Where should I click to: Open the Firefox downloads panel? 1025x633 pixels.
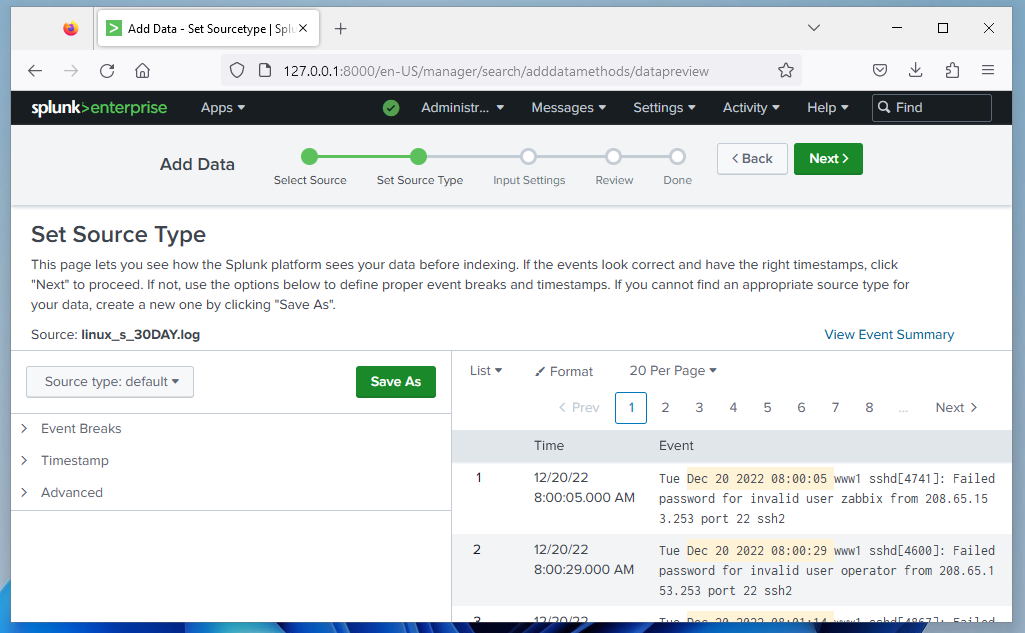(916, 71)
